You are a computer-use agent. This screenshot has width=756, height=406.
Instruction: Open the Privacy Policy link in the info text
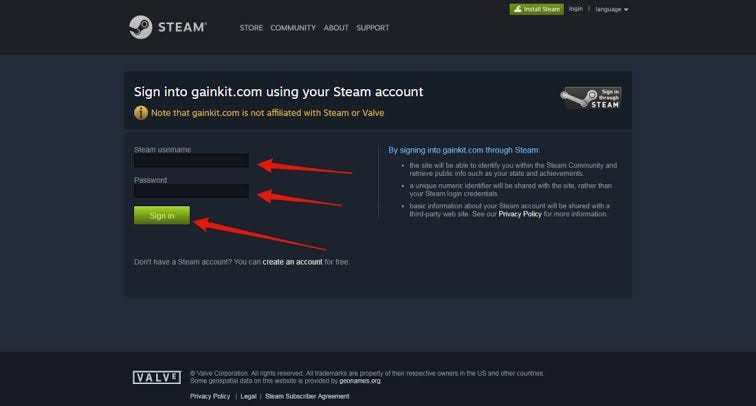520,214
